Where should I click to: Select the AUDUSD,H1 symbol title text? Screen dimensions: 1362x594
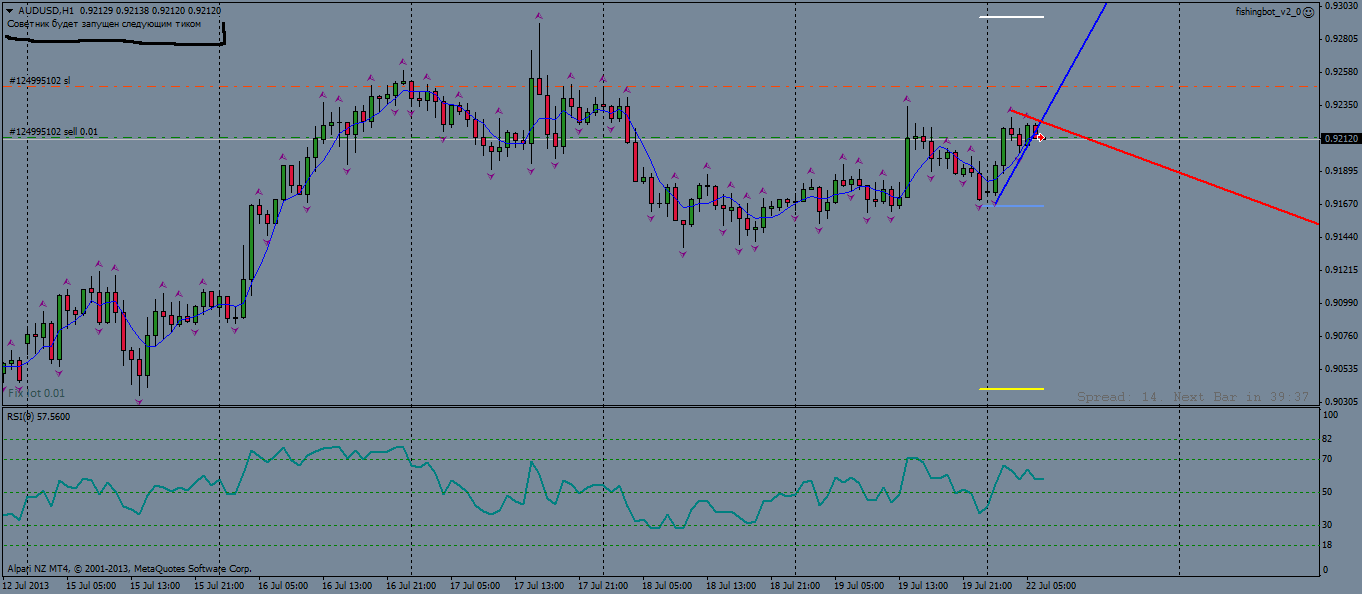tap(46, 11)
